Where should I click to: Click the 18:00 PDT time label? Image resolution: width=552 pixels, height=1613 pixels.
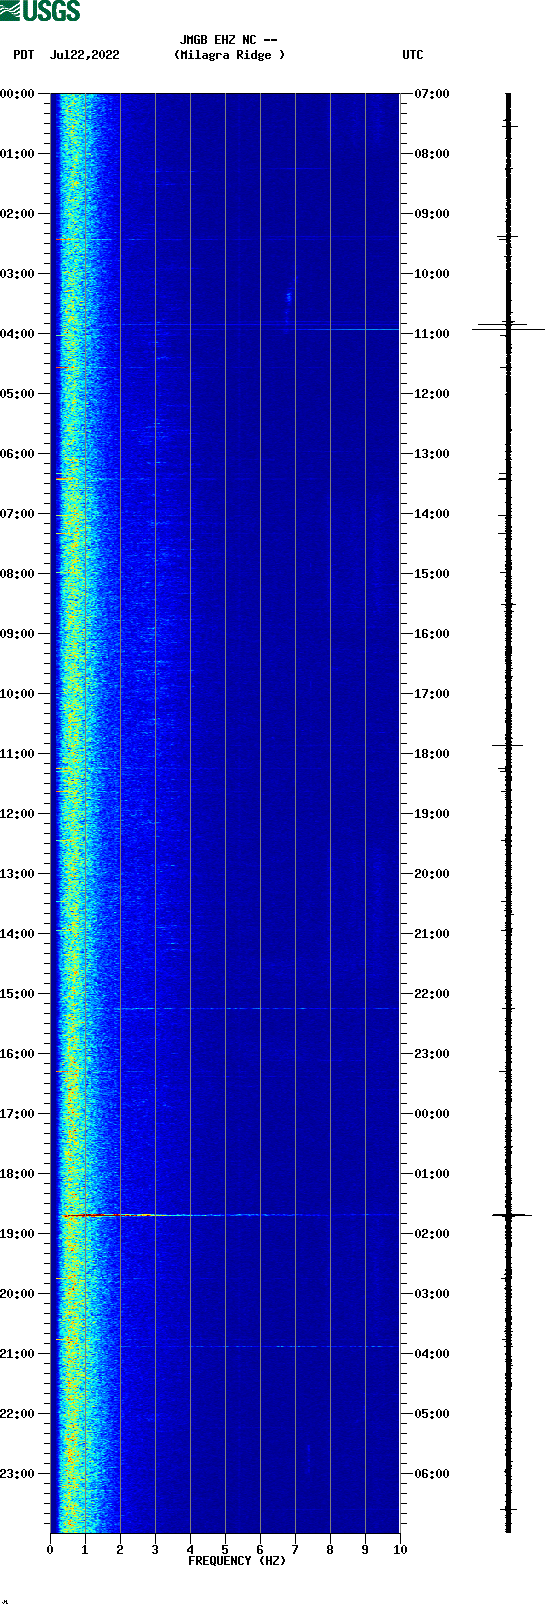(x=18, y=1174)
